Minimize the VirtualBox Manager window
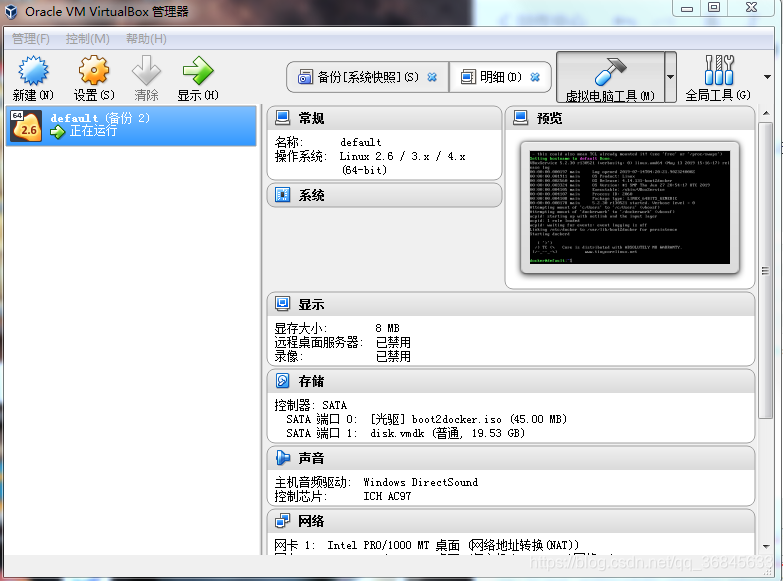 point(687,8)
